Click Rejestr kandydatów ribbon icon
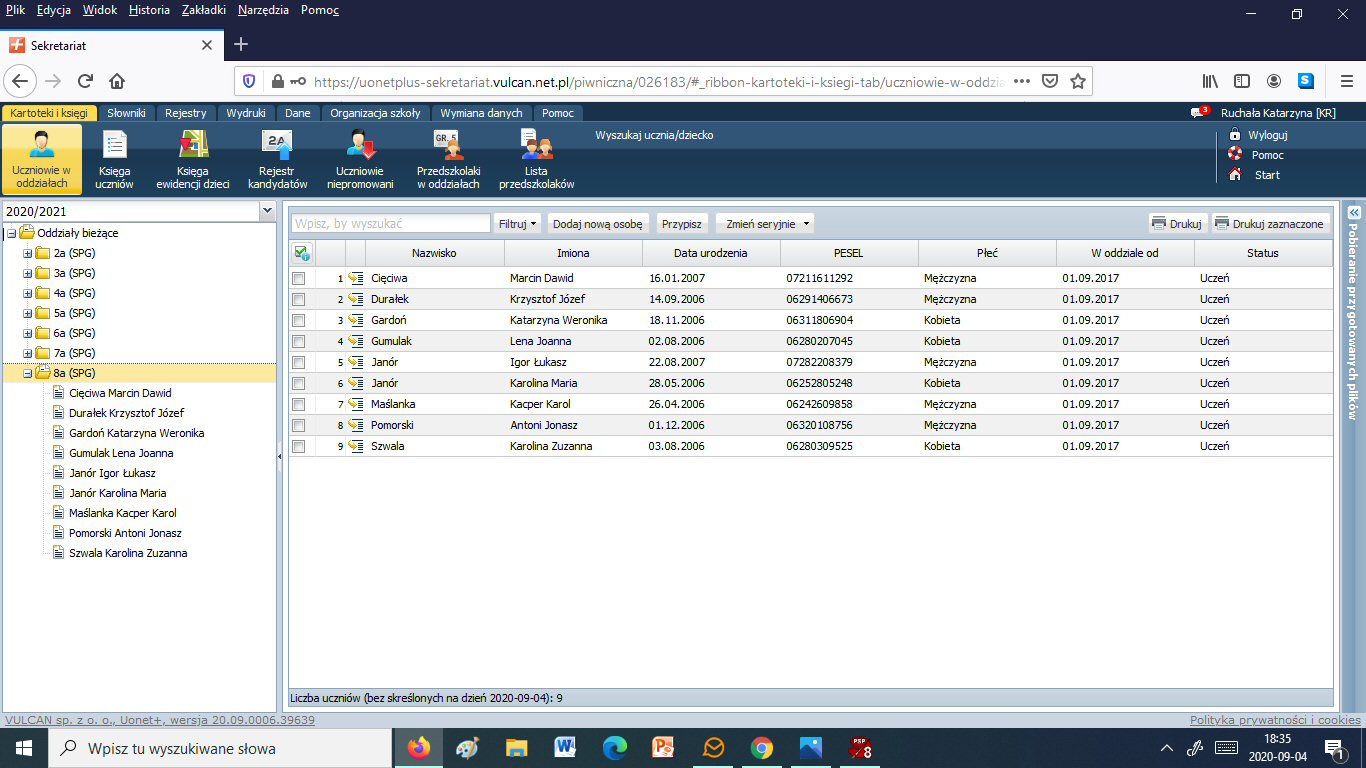The image size is (1366, 768). coord(277,159)
